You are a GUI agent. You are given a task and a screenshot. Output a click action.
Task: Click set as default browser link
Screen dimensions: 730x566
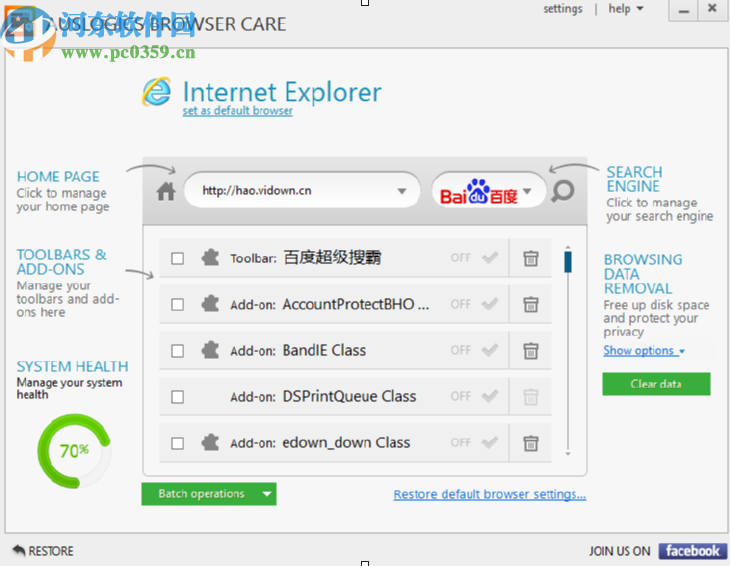(237, 111)
